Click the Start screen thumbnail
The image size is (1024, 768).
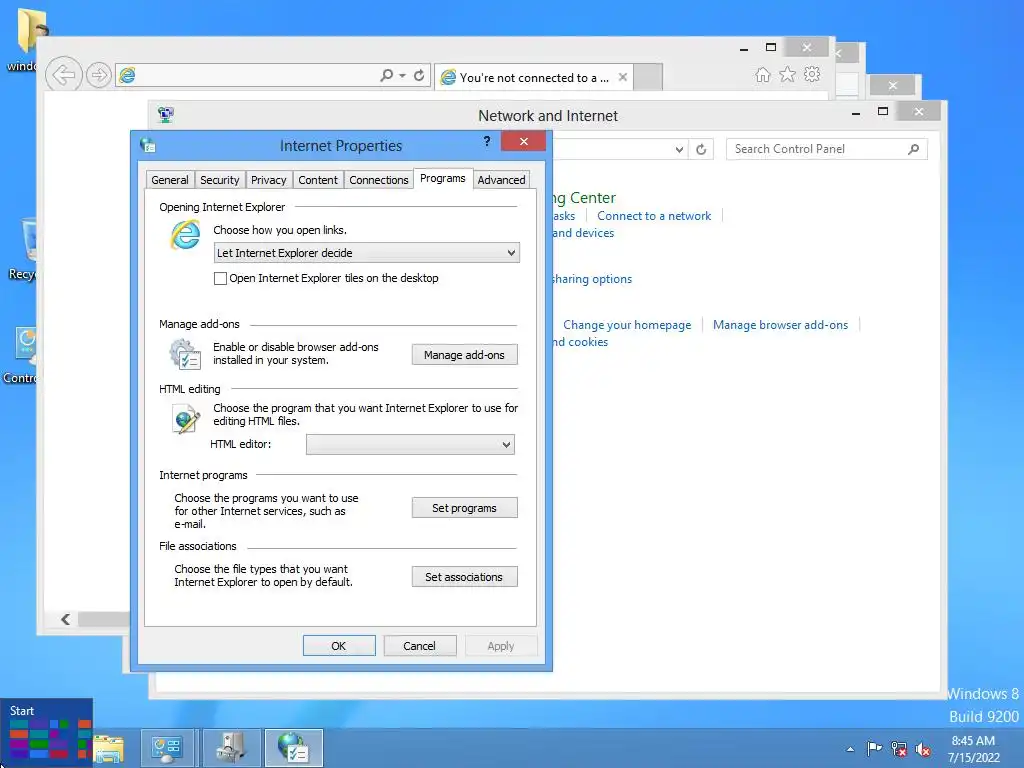coord(46,733)
